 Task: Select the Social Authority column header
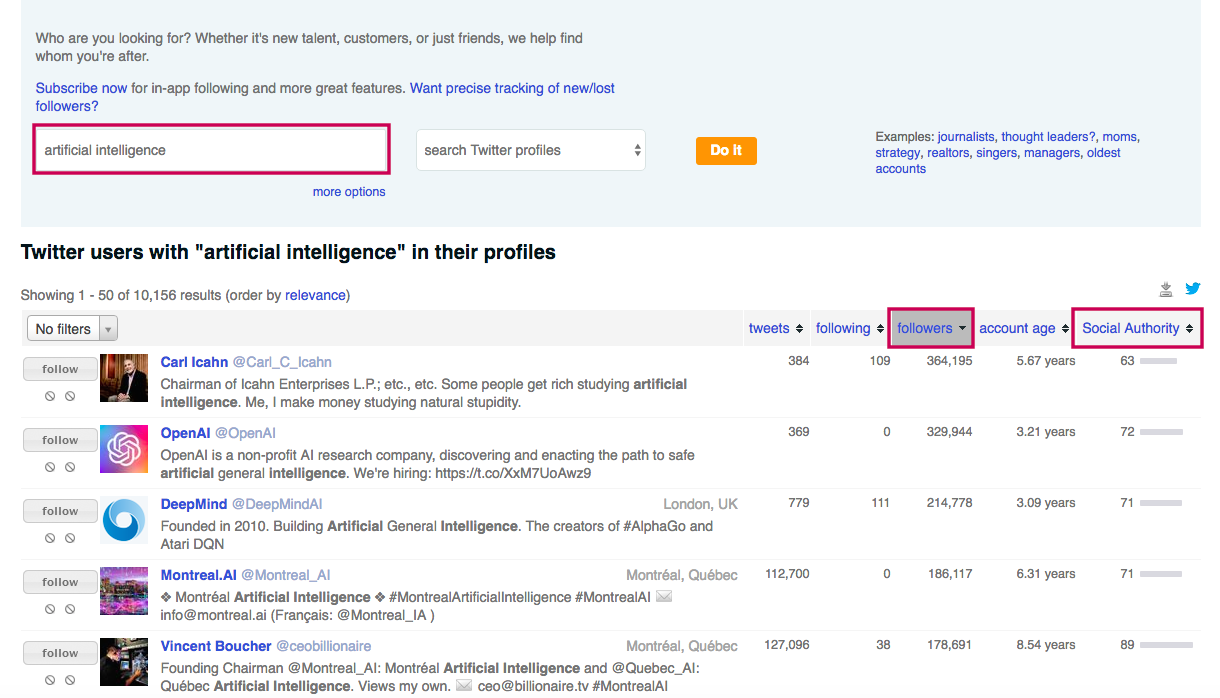pos(1131,328)
